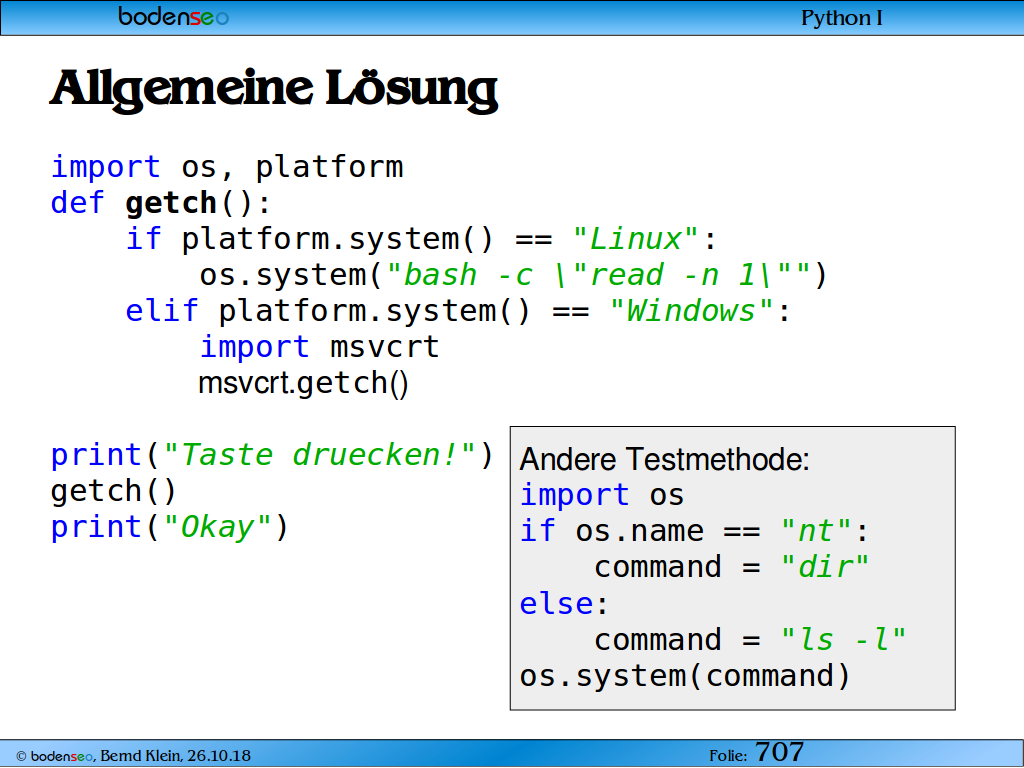Viewport: 1024px width, 768px height.
Task: Click the 'import msvcrt' line
Action: click(319, 347)
